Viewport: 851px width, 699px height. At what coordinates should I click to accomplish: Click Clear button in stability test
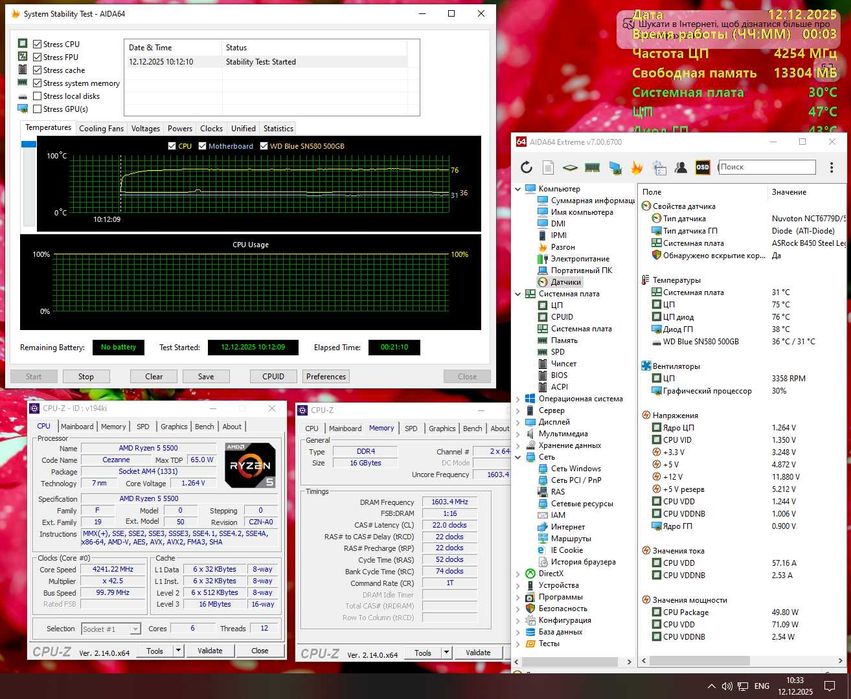click(154, 377)
